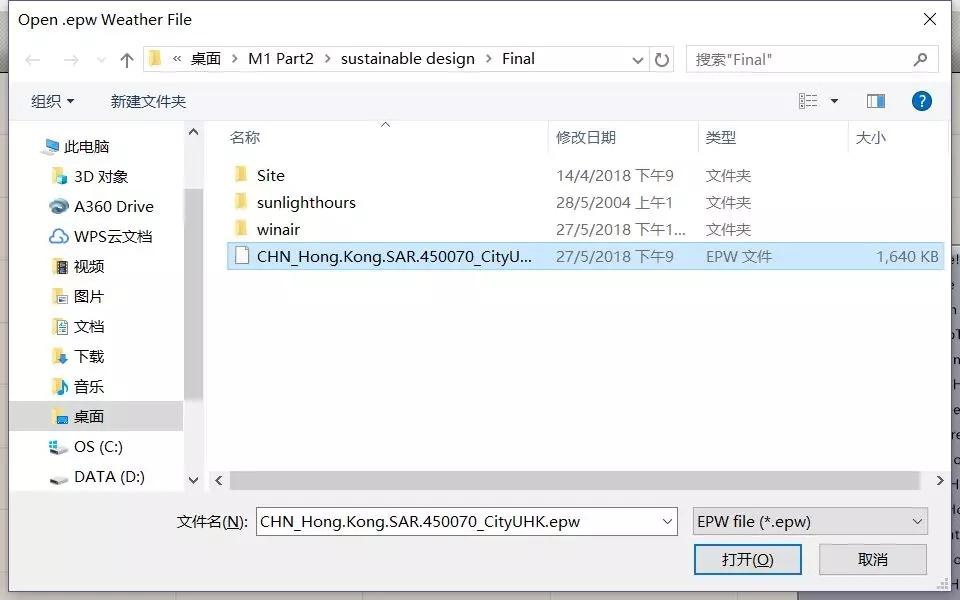Viewport: 960px width, 600px height.
Task: Sort by 修改日期 column header
Action: coord(586,137)
